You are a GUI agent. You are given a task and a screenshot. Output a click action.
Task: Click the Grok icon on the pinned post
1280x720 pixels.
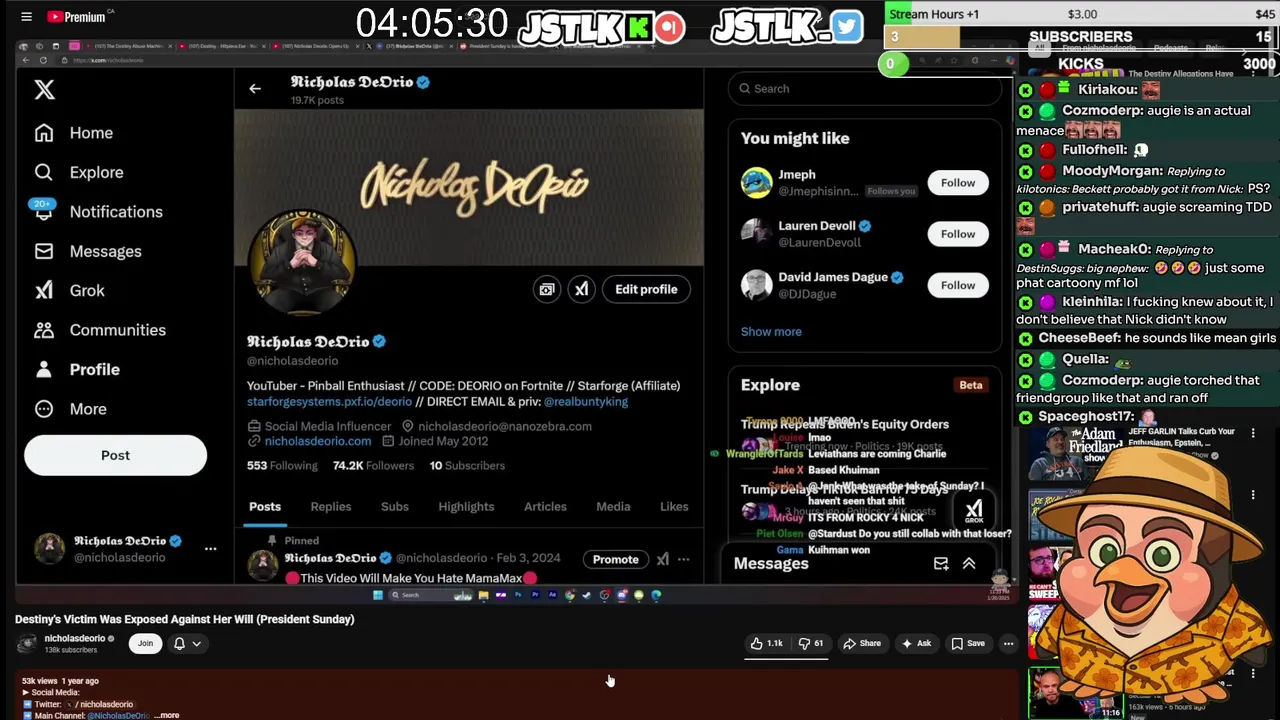tap(662, 559)
